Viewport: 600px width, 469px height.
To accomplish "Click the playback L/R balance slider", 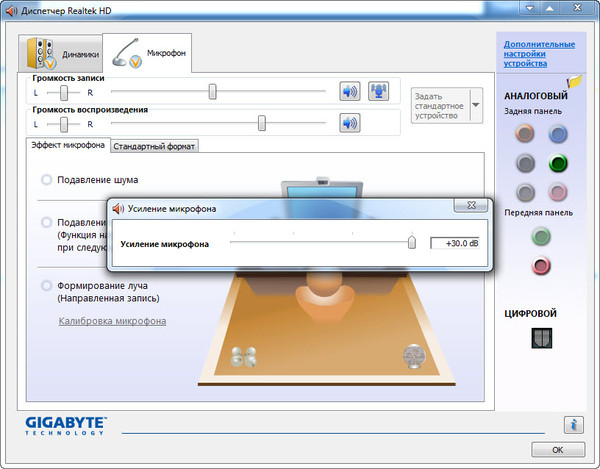I will [64, 124].
